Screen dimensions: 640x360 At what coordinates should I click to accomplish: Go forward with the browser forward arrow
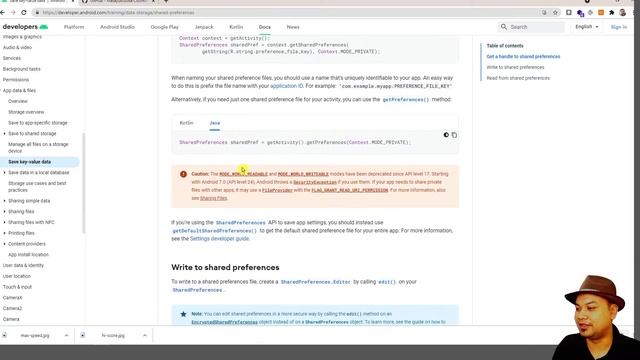pos(13,13)
